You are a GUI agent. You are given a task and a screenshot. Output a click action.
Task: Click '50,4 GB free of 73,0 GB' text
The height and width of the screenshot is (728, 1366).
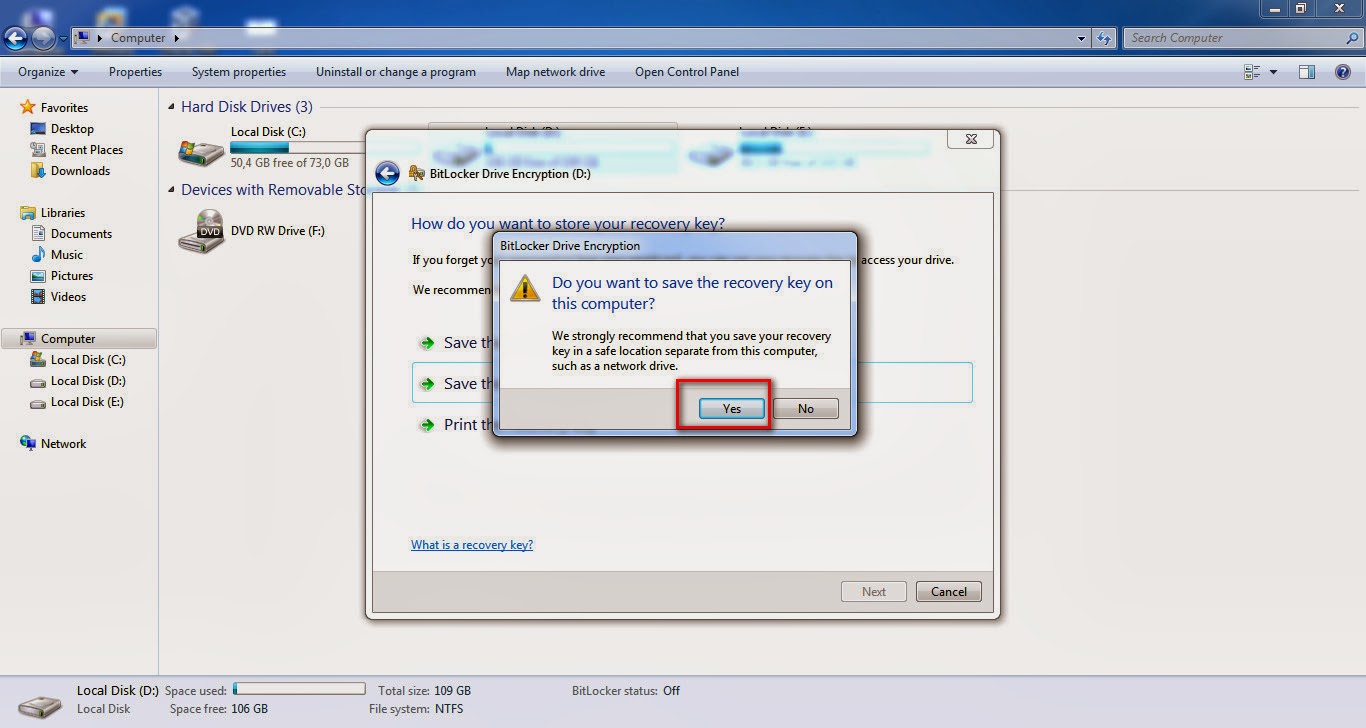(290, 163)
